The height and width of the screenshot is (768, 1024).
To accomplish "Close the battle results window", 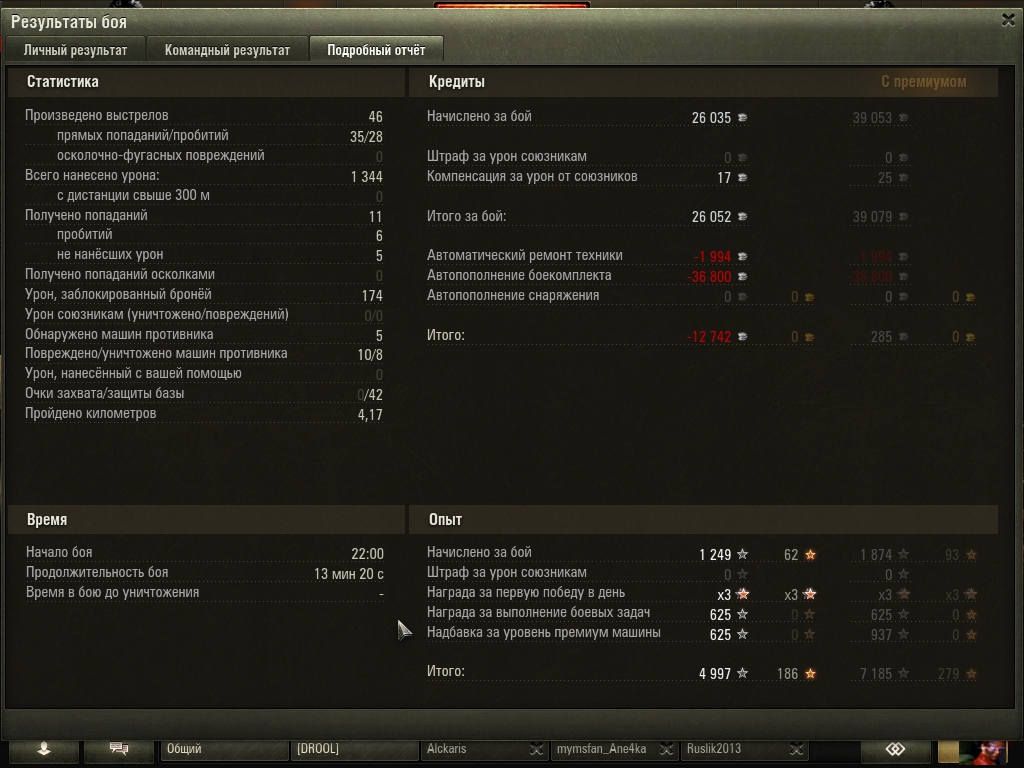I will 1008,20.
